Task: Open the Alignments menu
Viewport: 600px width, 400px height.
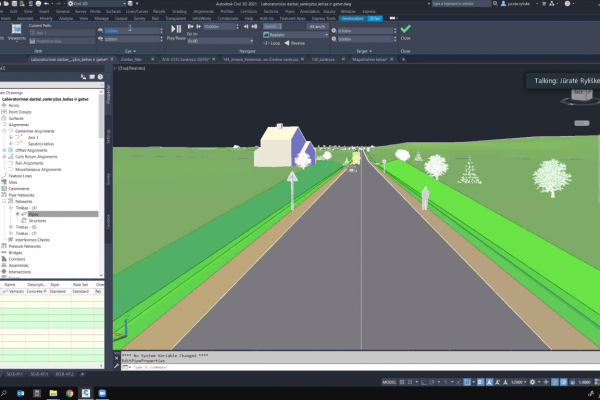Action: (204, 11)
